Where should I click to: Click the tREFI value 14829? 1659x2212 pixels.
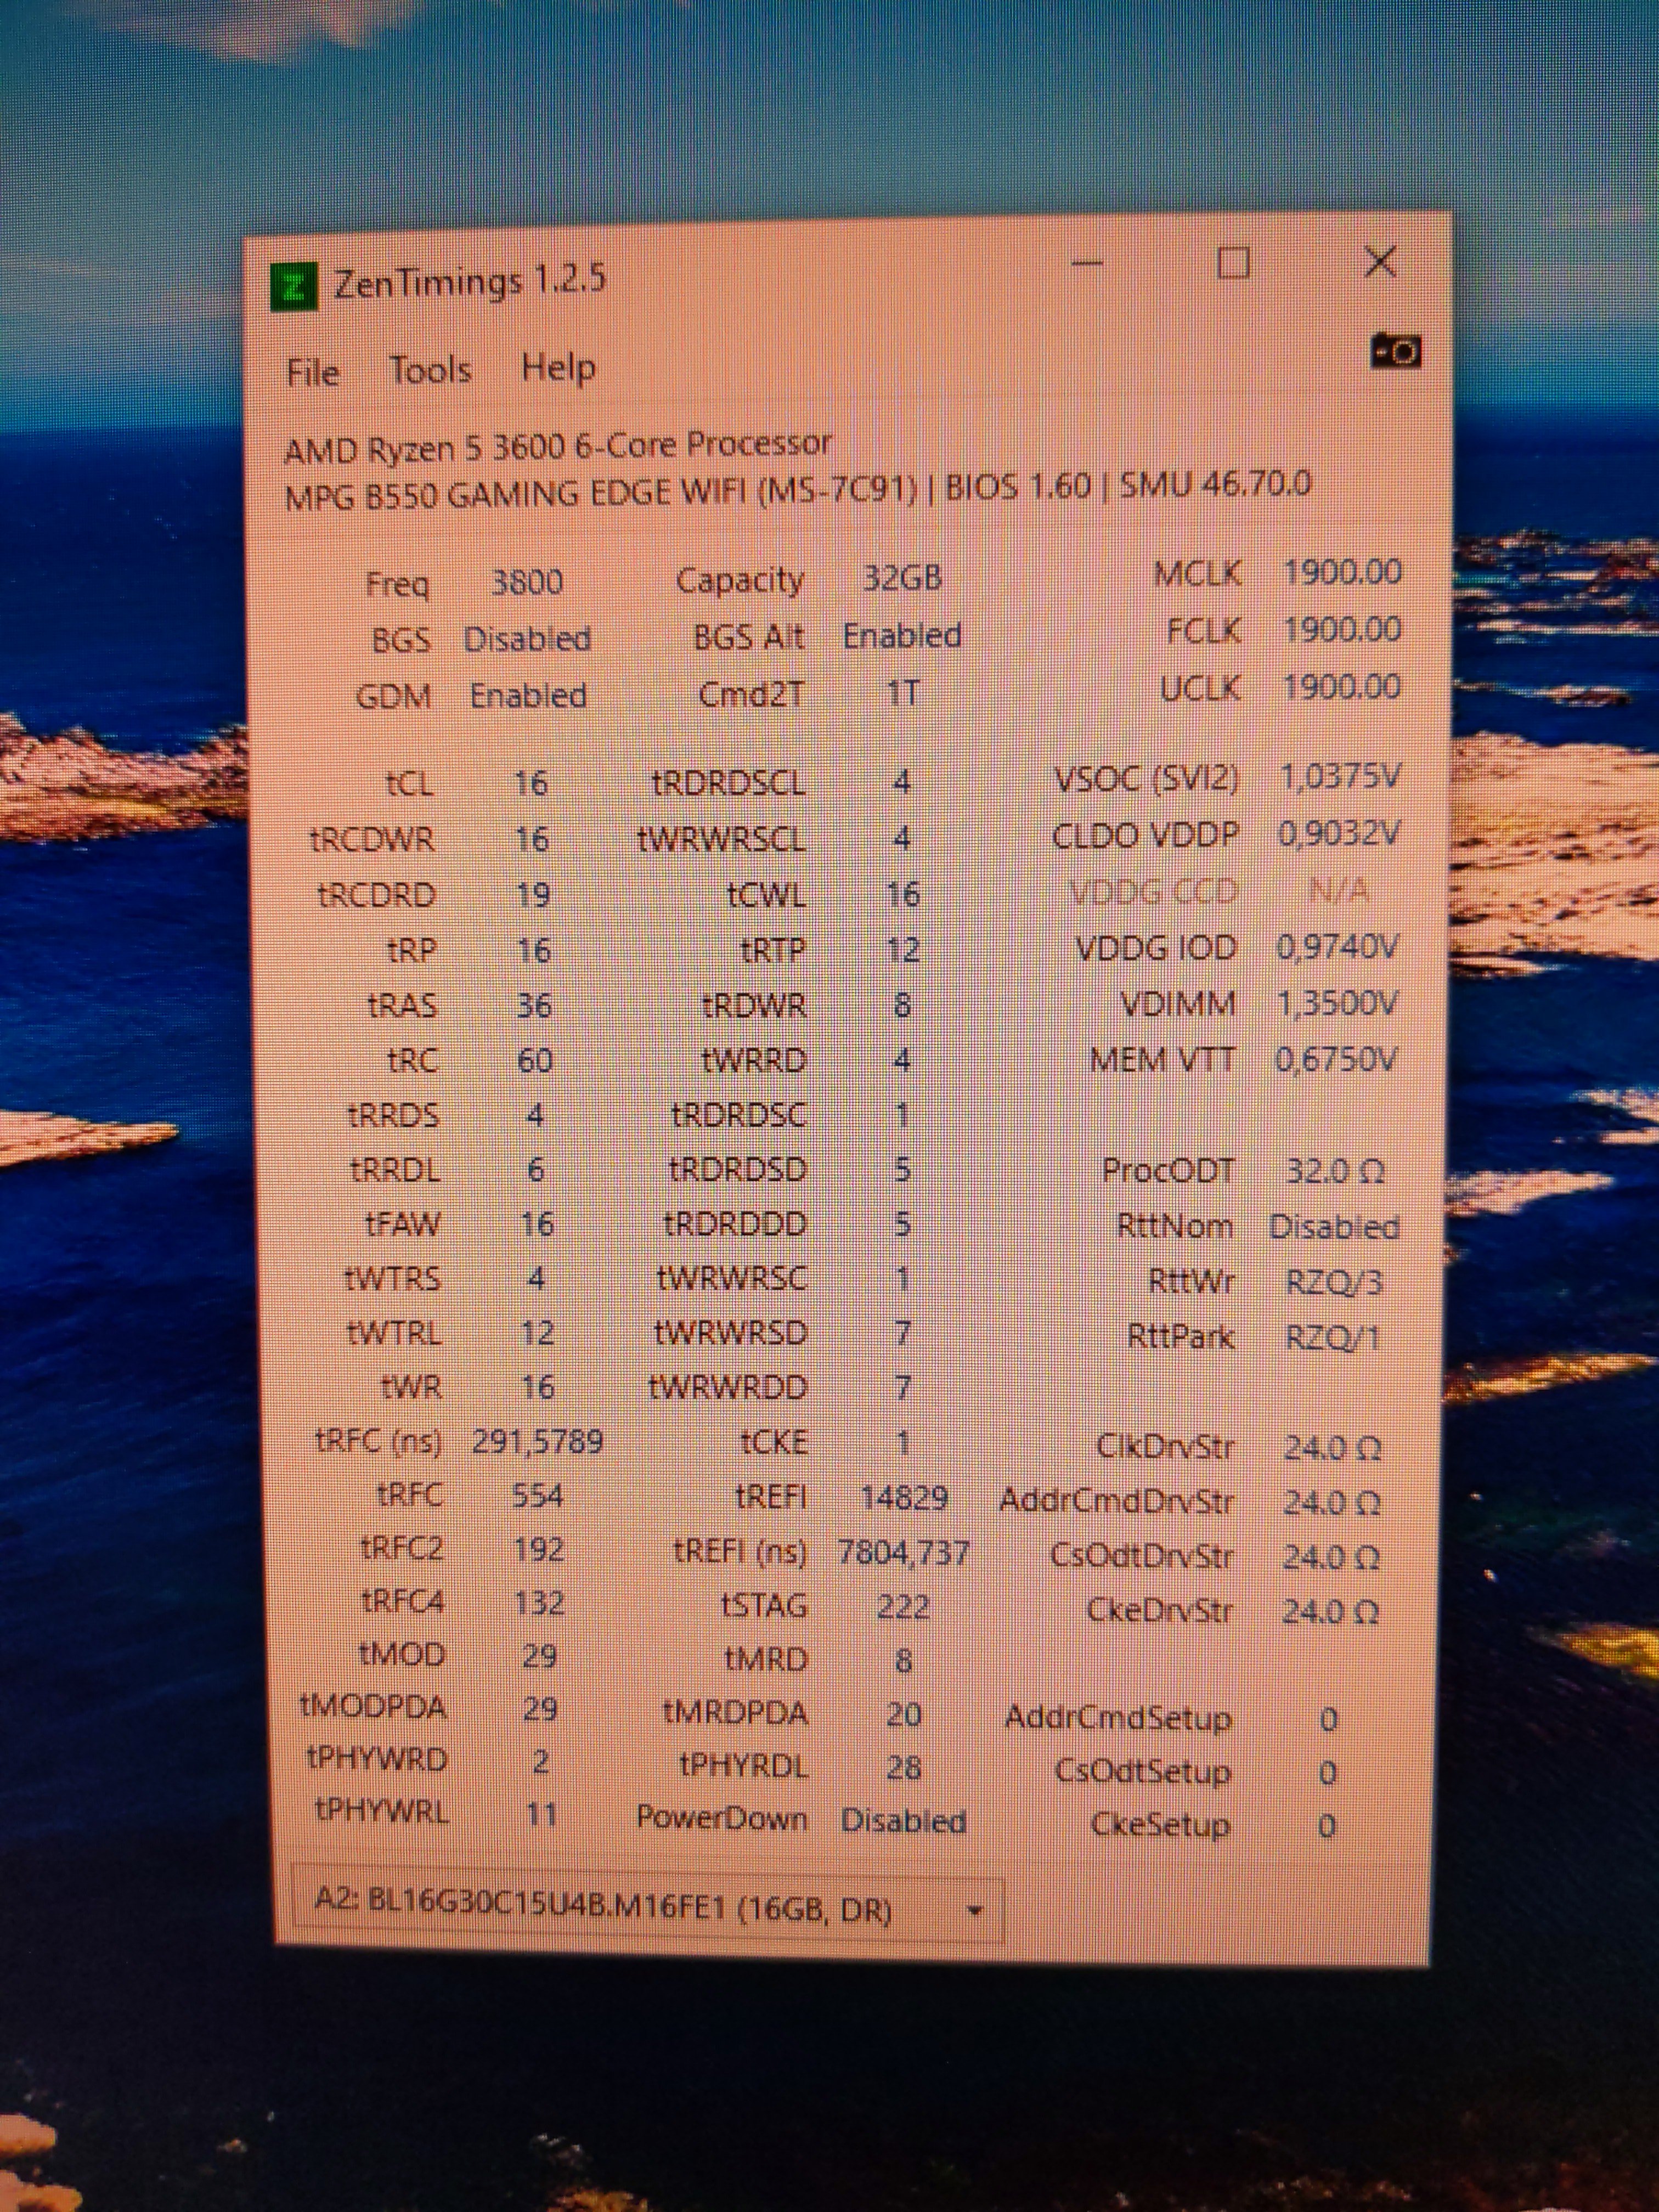coord(904,1497)
